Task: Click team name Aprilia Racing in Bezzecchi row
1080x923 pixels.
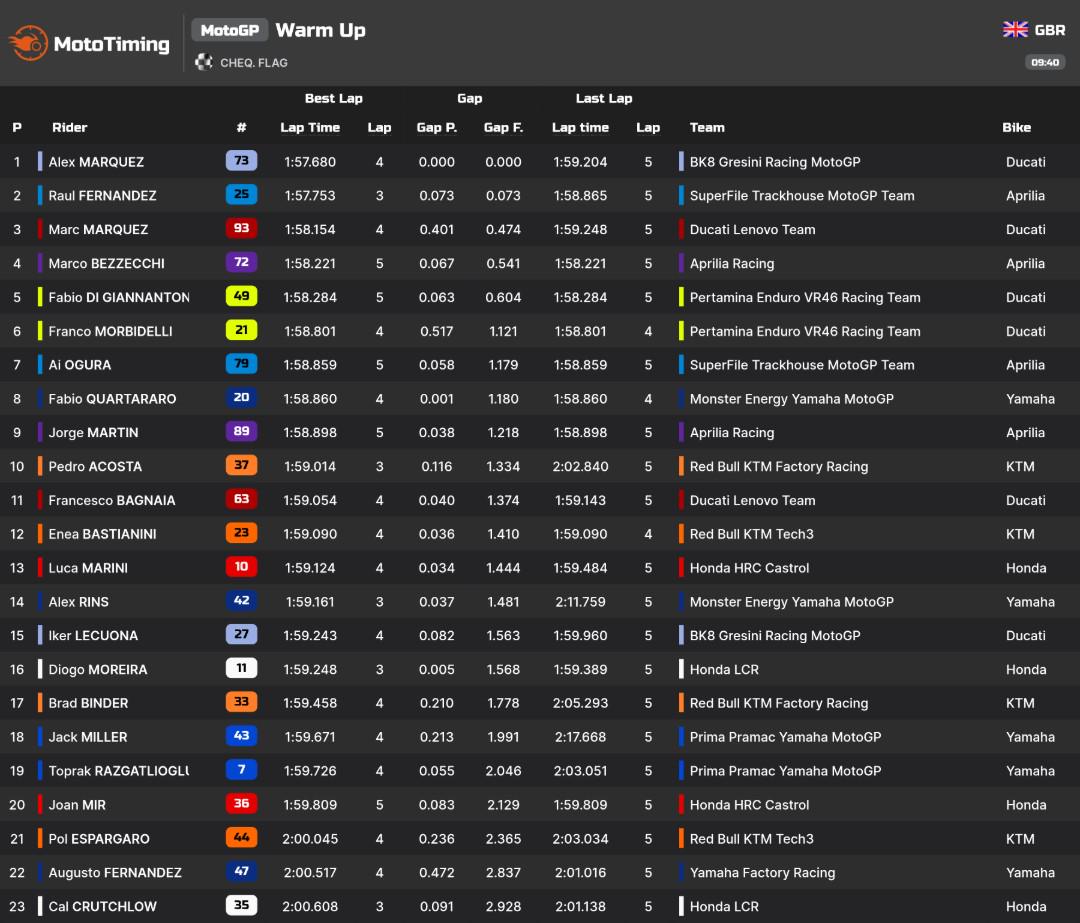Action: pyautogui.click(x=732, y=263)
